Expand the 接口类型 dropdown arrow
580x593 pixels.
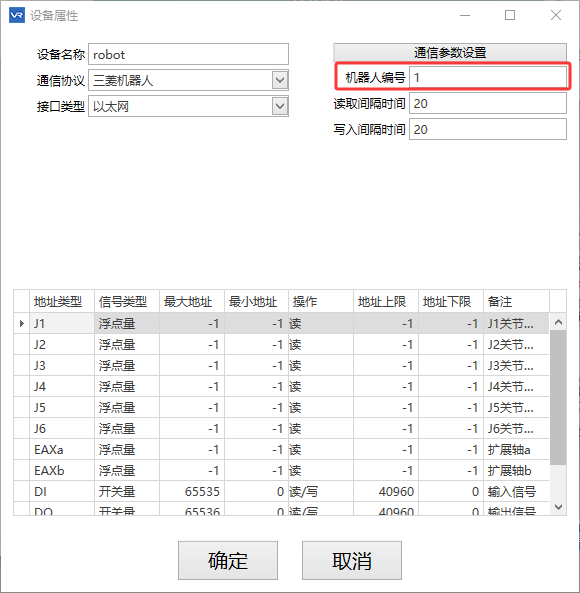click(280, 106)
